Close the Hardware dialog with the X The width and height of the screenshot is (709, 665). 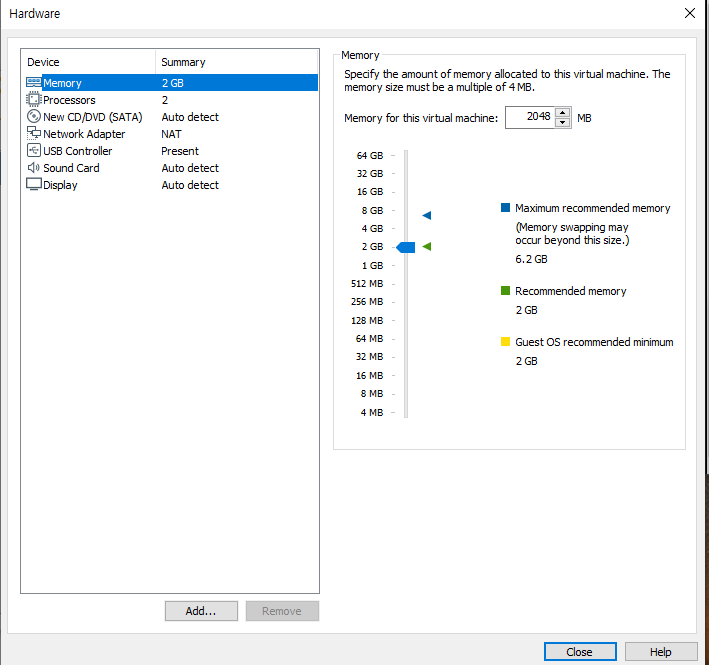(x=689, y=13)
